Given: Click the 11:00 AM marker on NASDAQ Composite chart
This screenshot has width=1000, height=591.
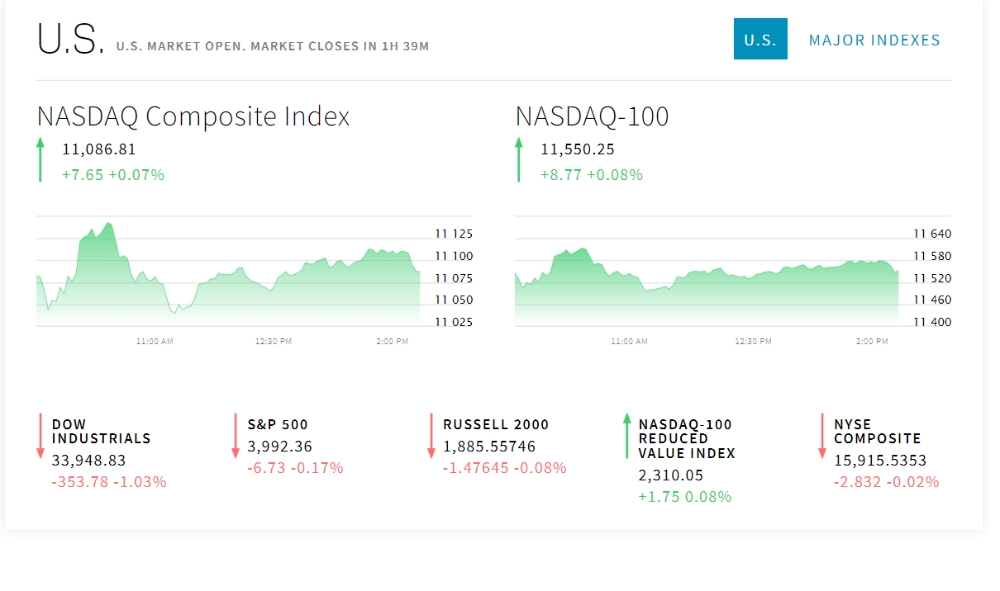Looking at the screenshot, I should point(154,342).
